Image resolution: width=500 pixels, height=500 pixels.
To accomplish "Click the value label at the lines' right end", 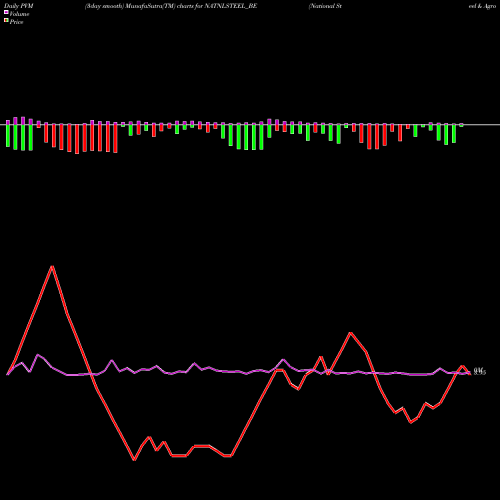I will (x=480, y=371).
